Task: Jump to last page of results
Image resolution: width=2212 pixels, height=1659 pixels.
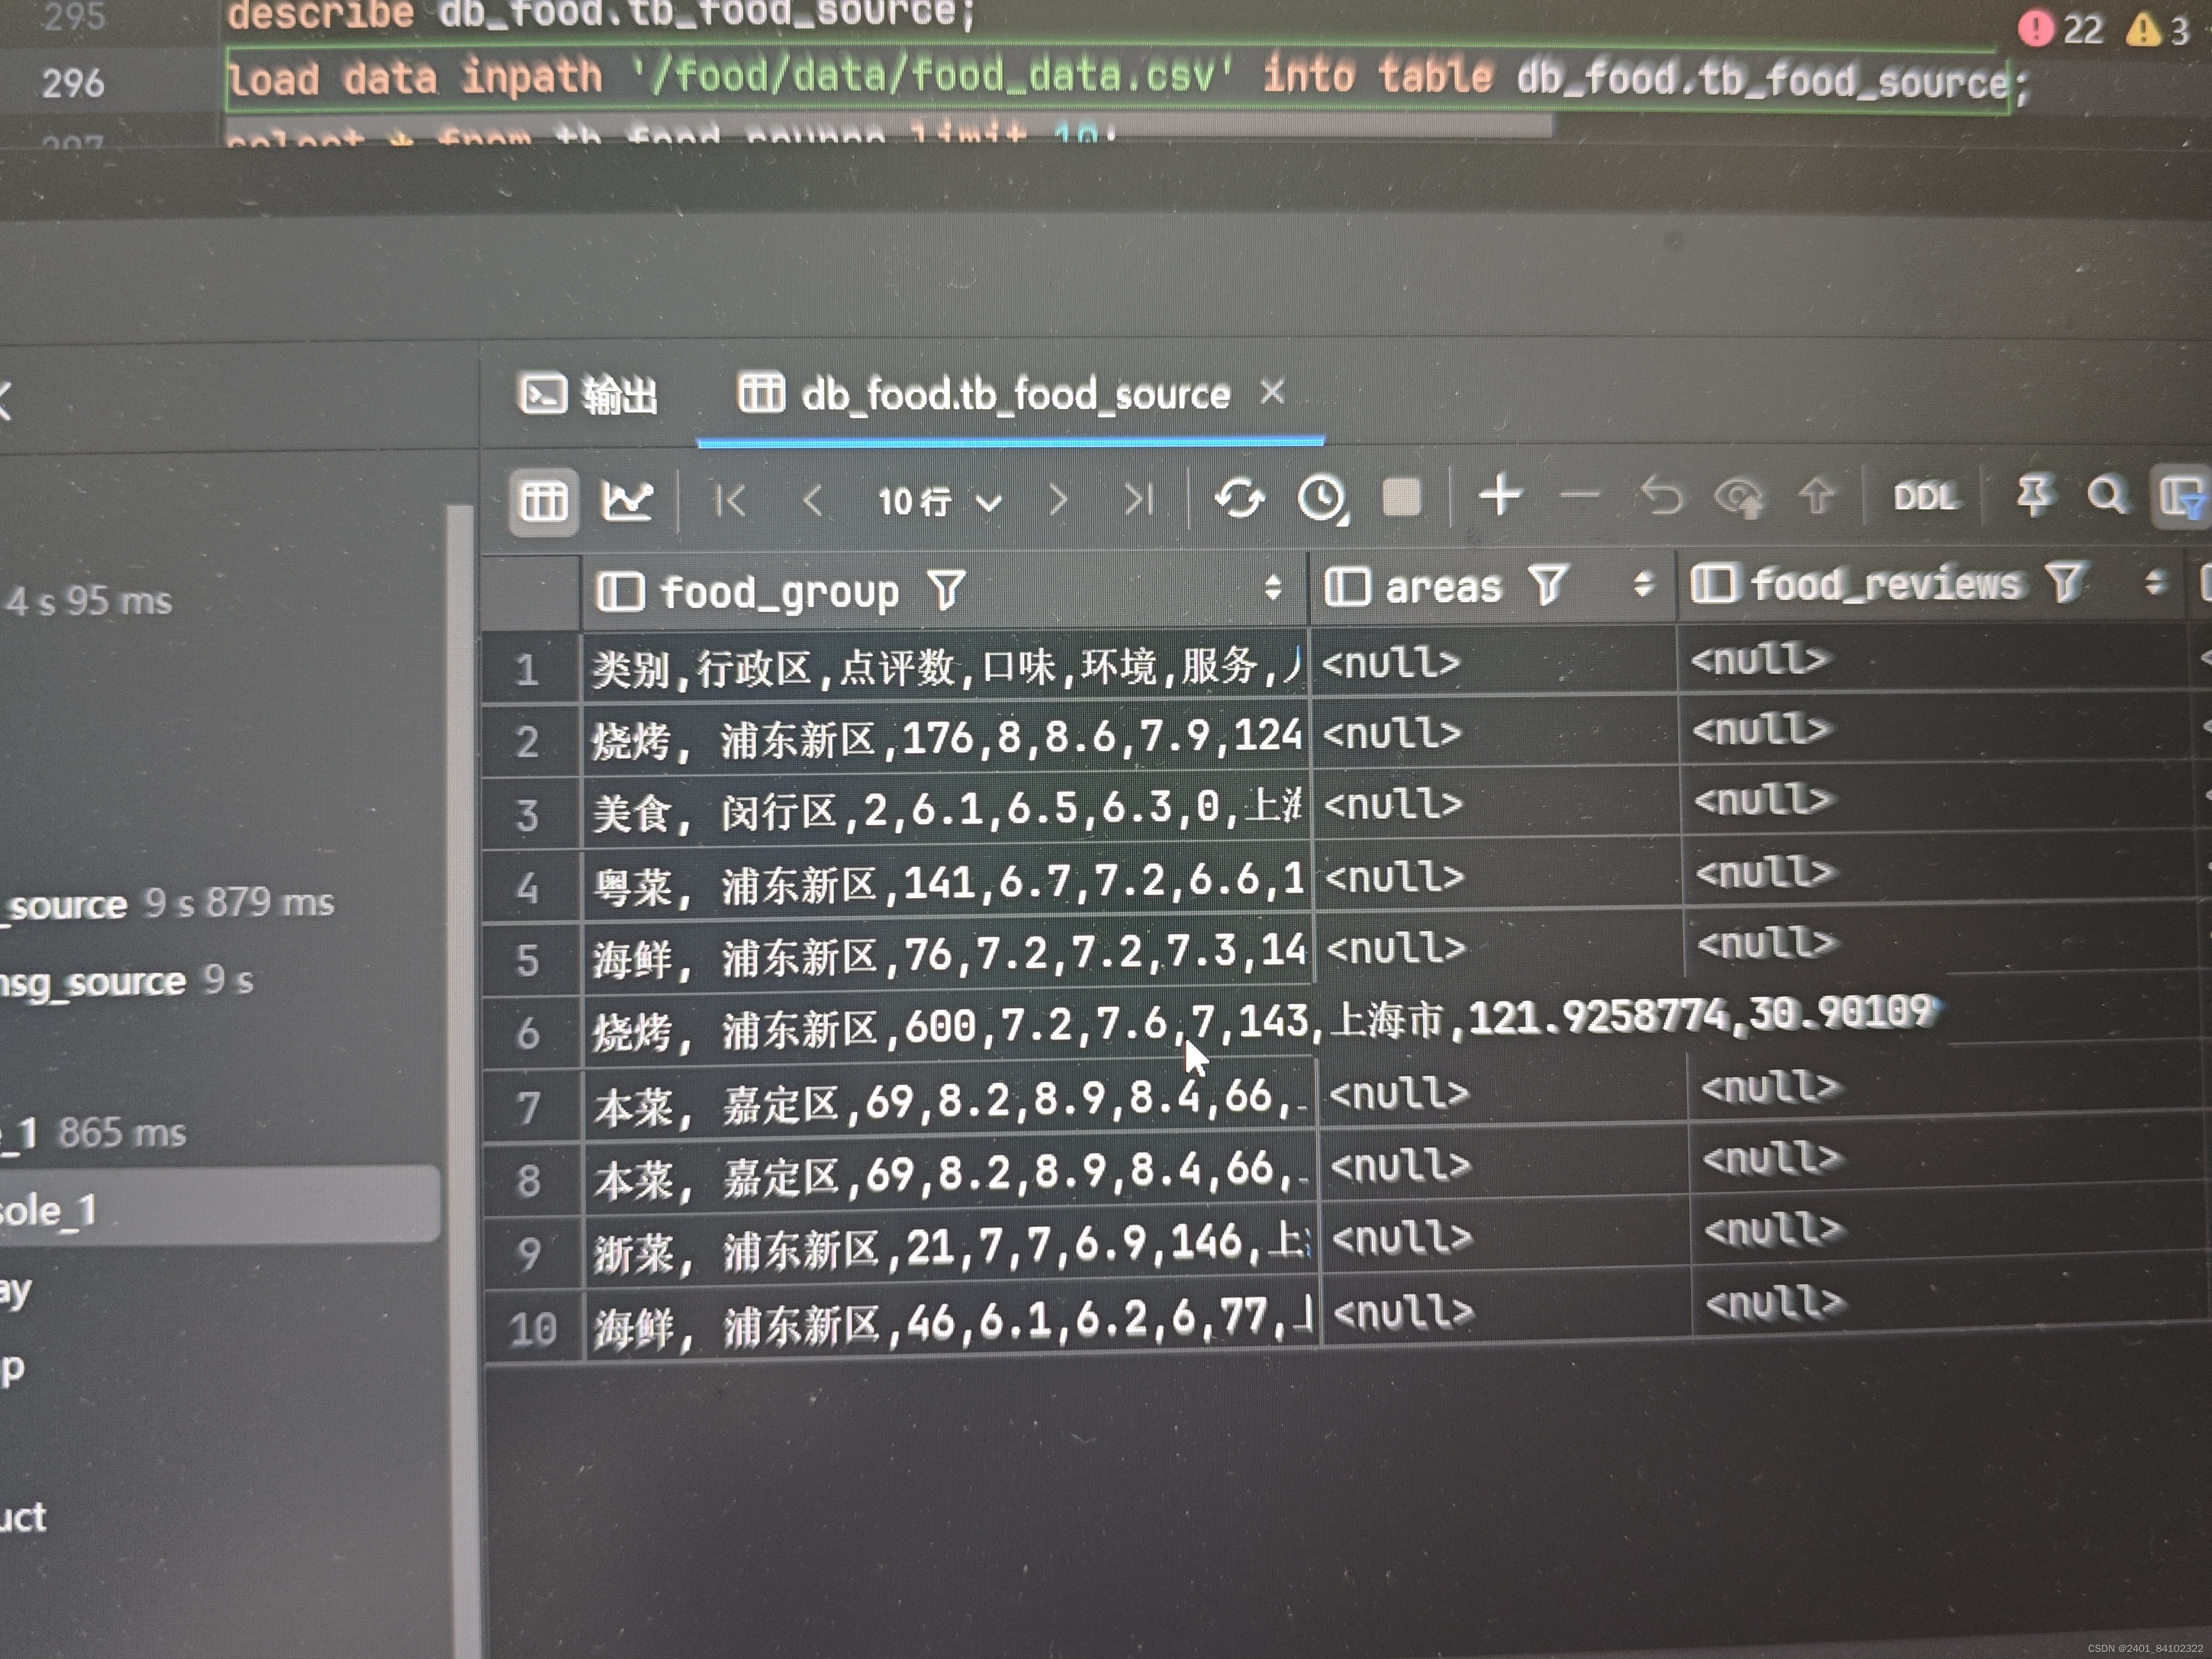Action: click(x=1138, y=499)
